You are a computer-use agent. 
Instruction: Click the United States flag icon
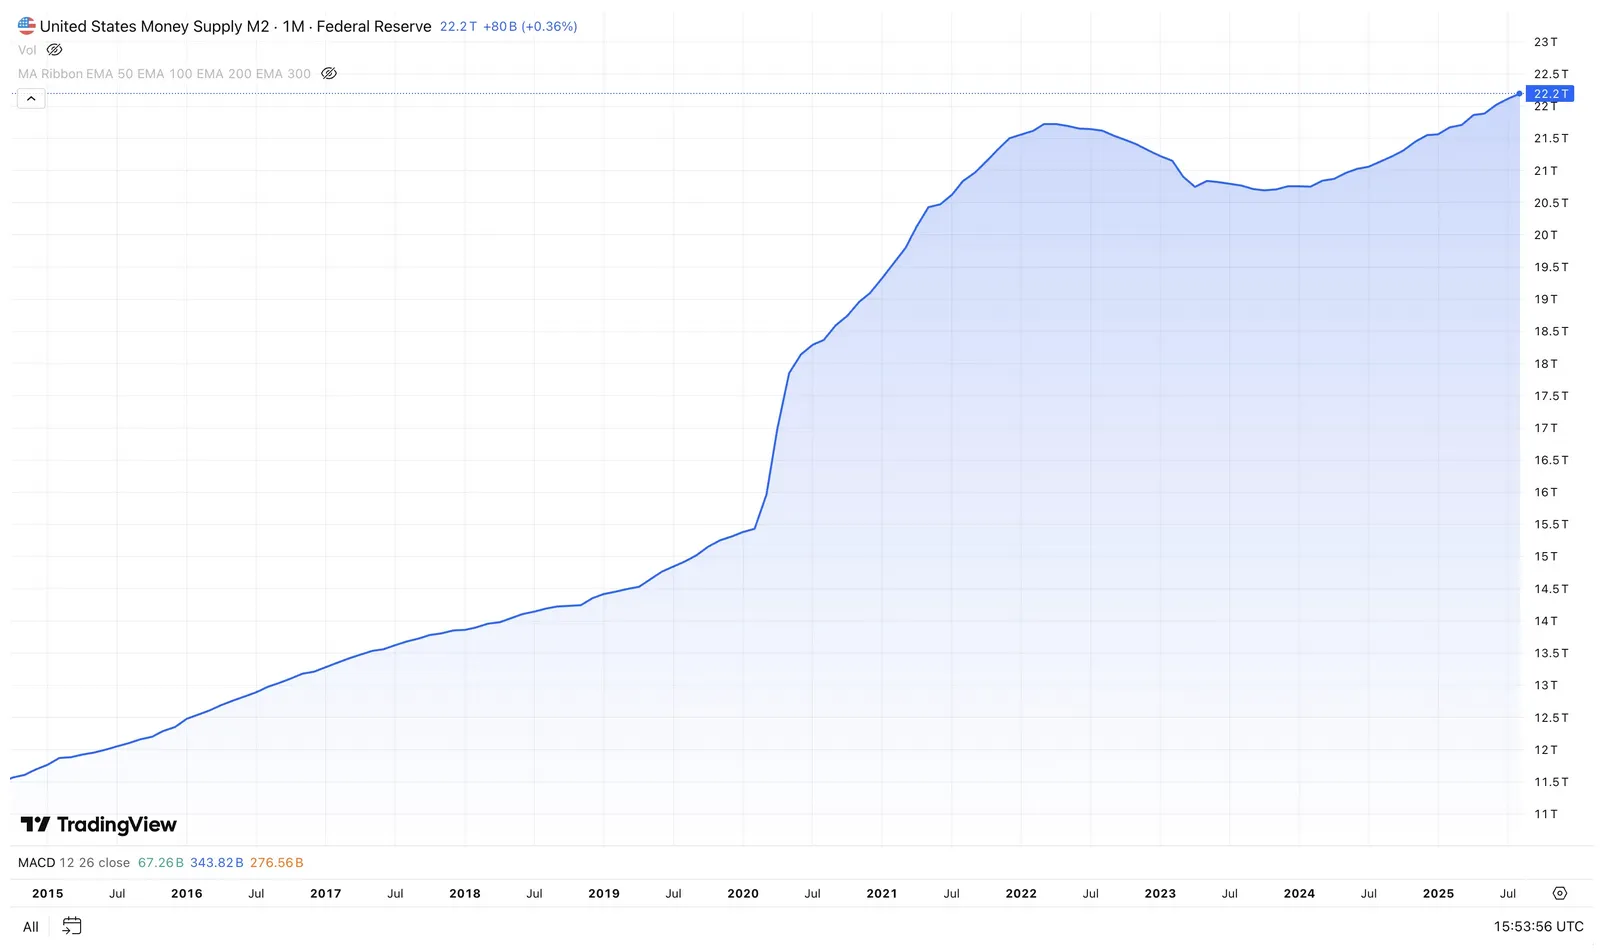tap(25, 25)
